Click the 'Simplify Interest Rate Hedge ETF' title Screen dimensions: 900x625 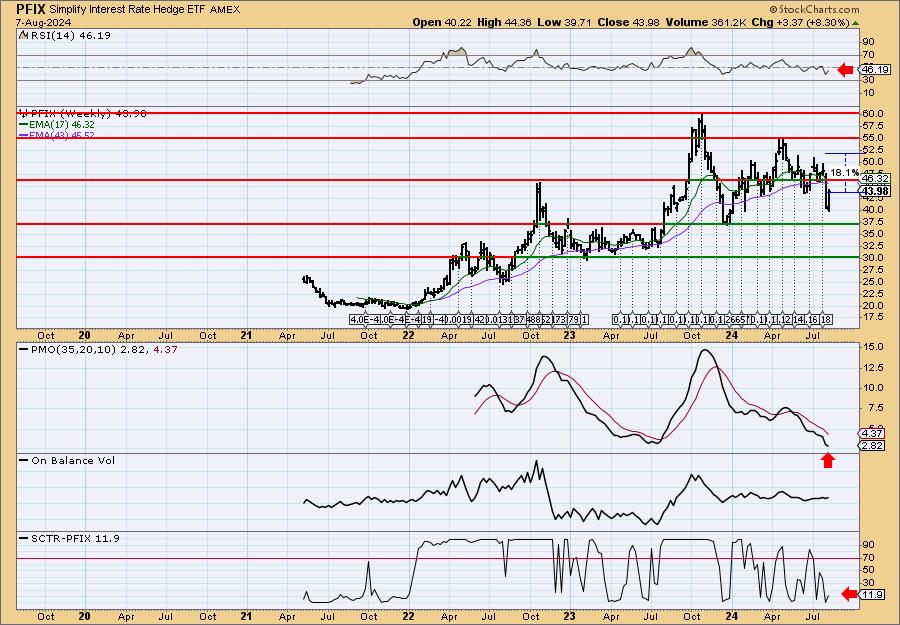(x=128, y=9)
